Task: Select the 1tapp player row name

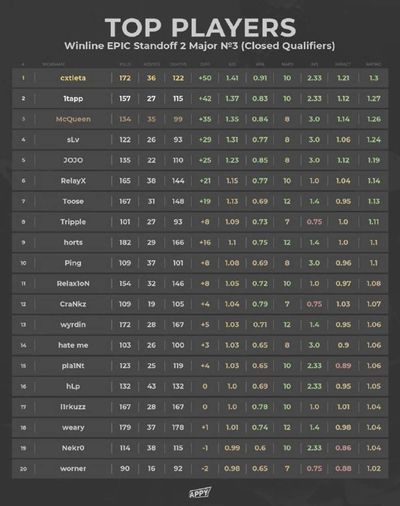Action: point(73,99)
